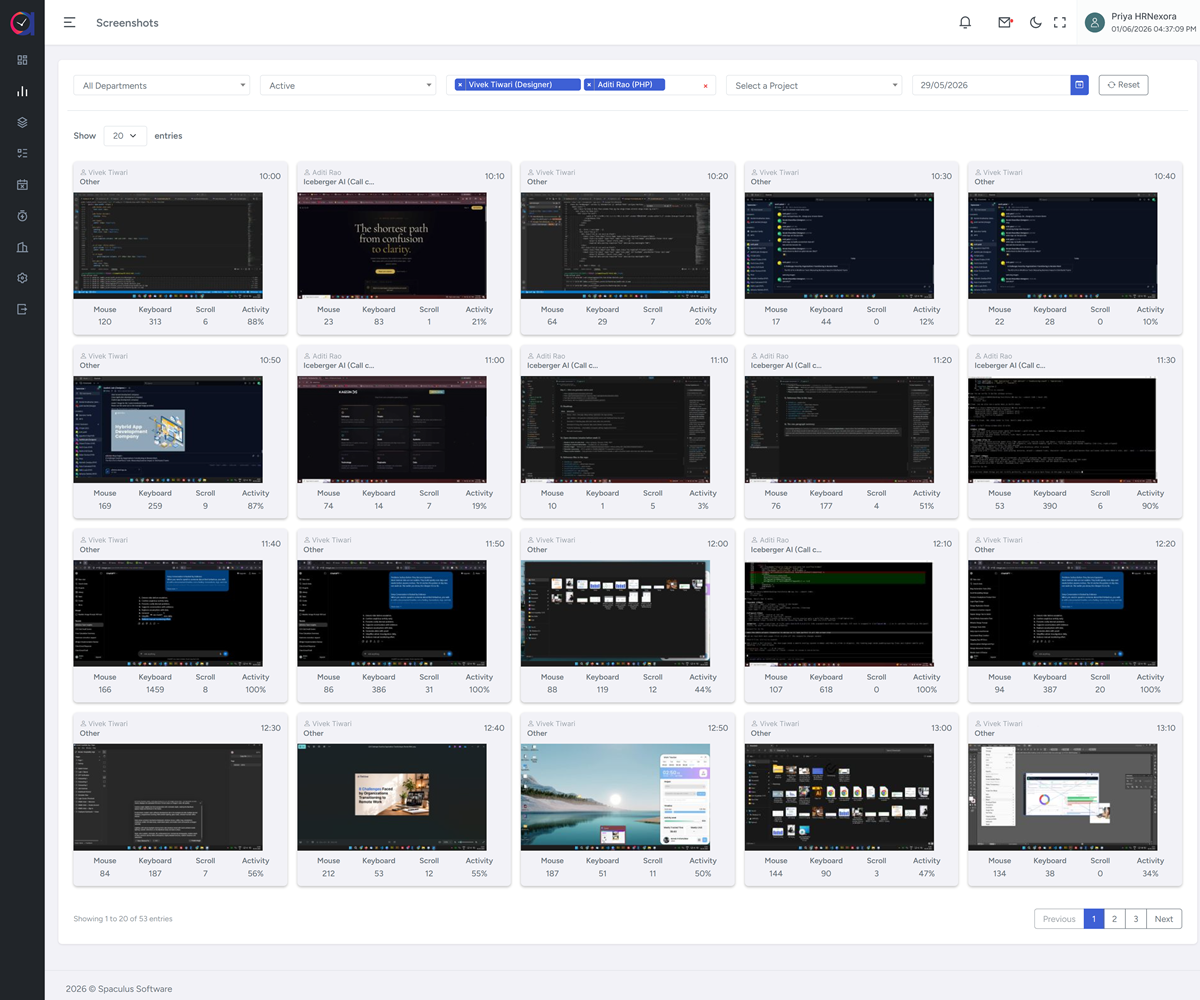Open the 13:10 screenshot thumbnail
This screenshot has width=1200, height=1000.
[1063, 797]
